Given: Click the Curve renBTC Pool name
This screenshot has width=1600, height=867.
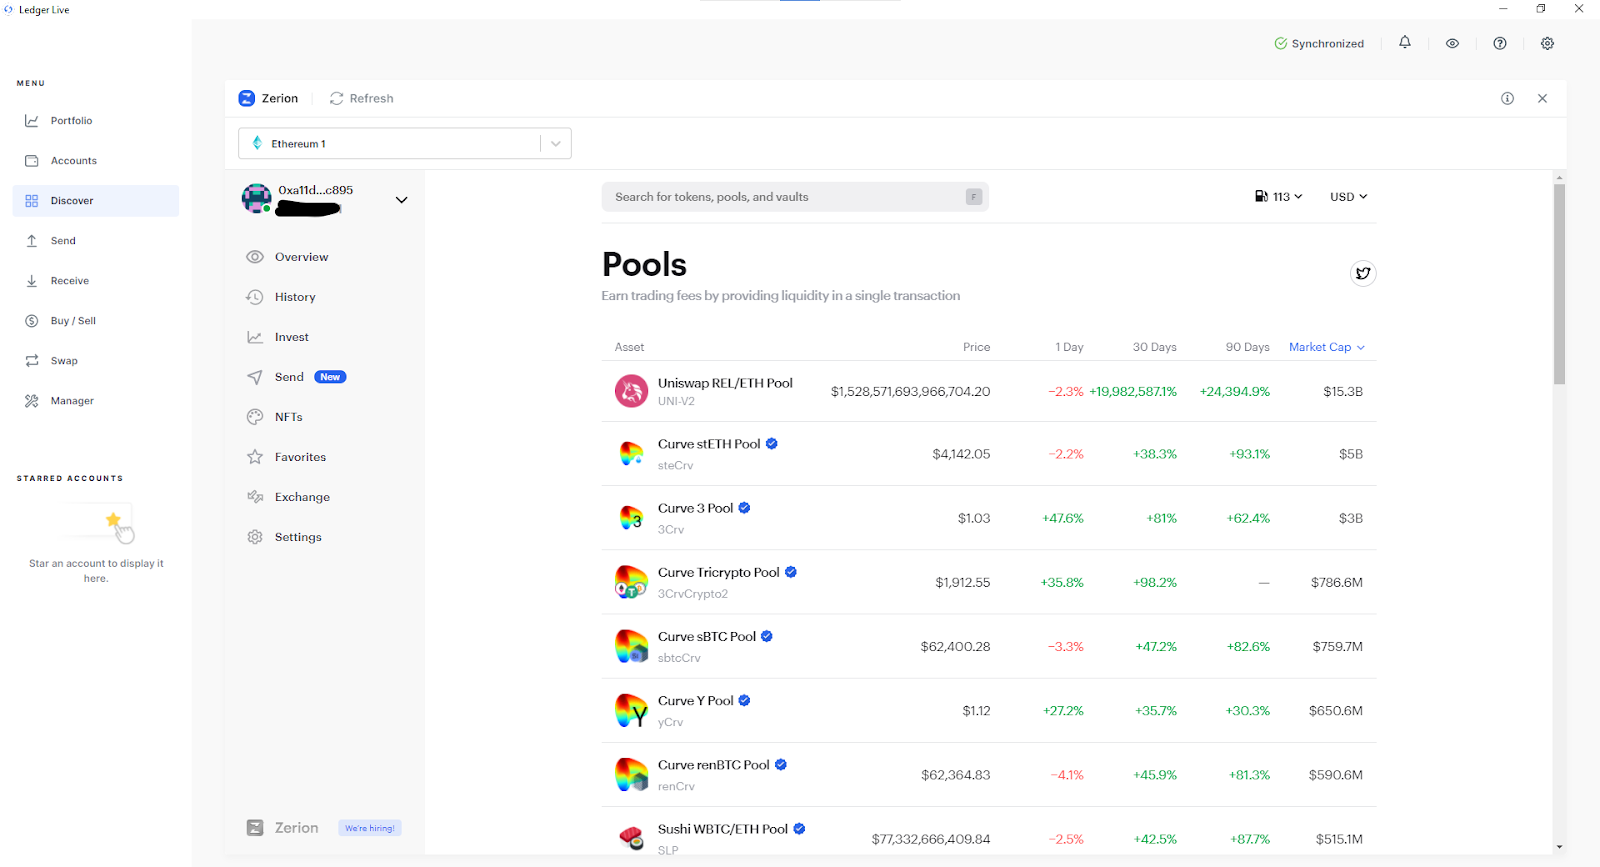Looking at the screenshot, I should coord(714,765).
